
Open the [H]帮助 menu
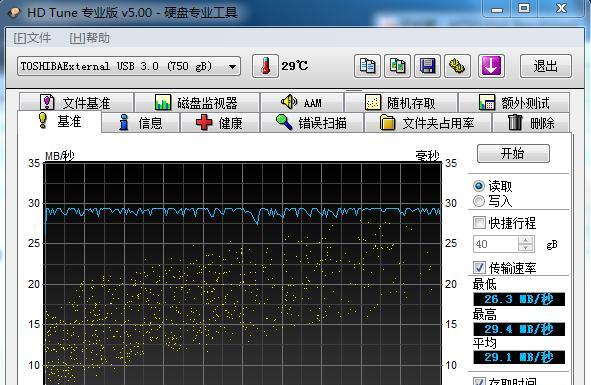(x=90, y=38)
